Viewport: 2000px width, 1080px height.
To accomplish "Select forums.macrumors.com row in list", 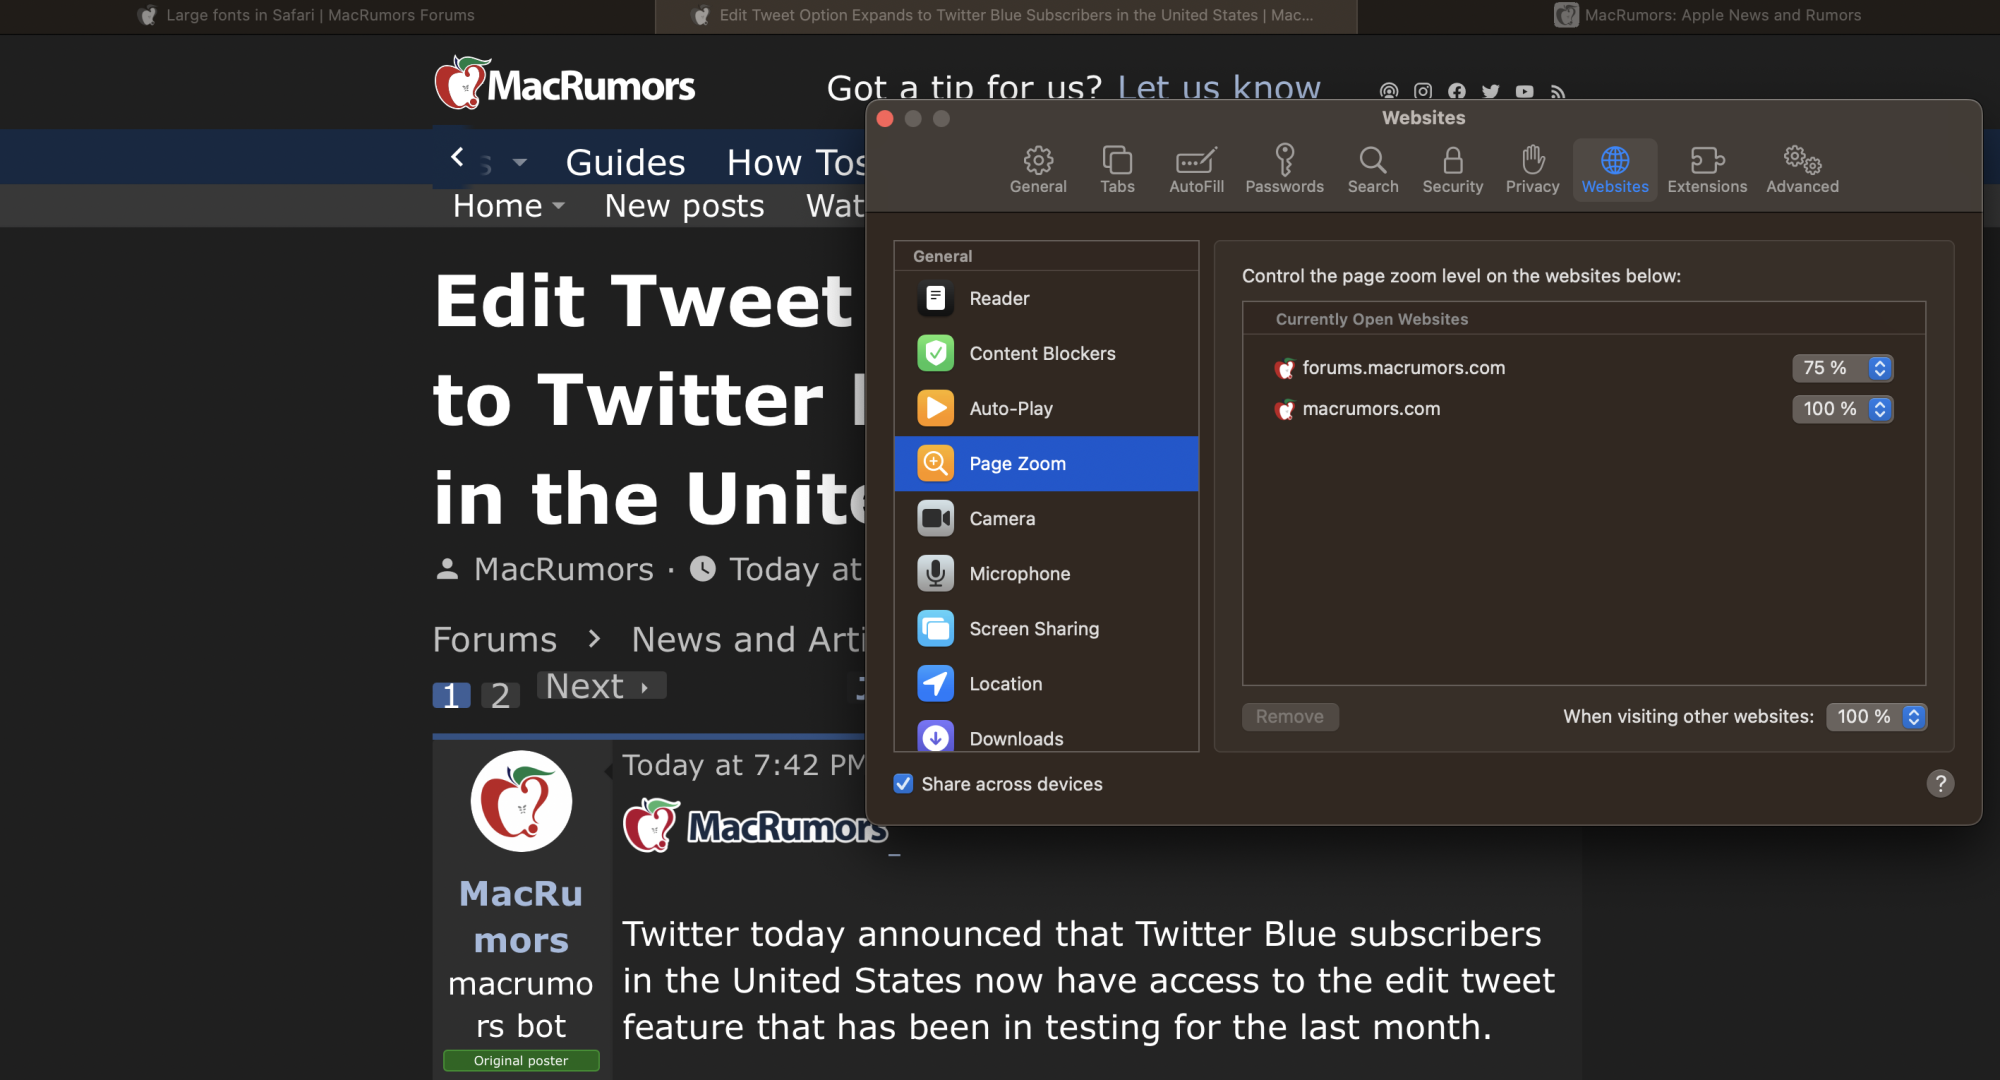I will [1404, 368].
